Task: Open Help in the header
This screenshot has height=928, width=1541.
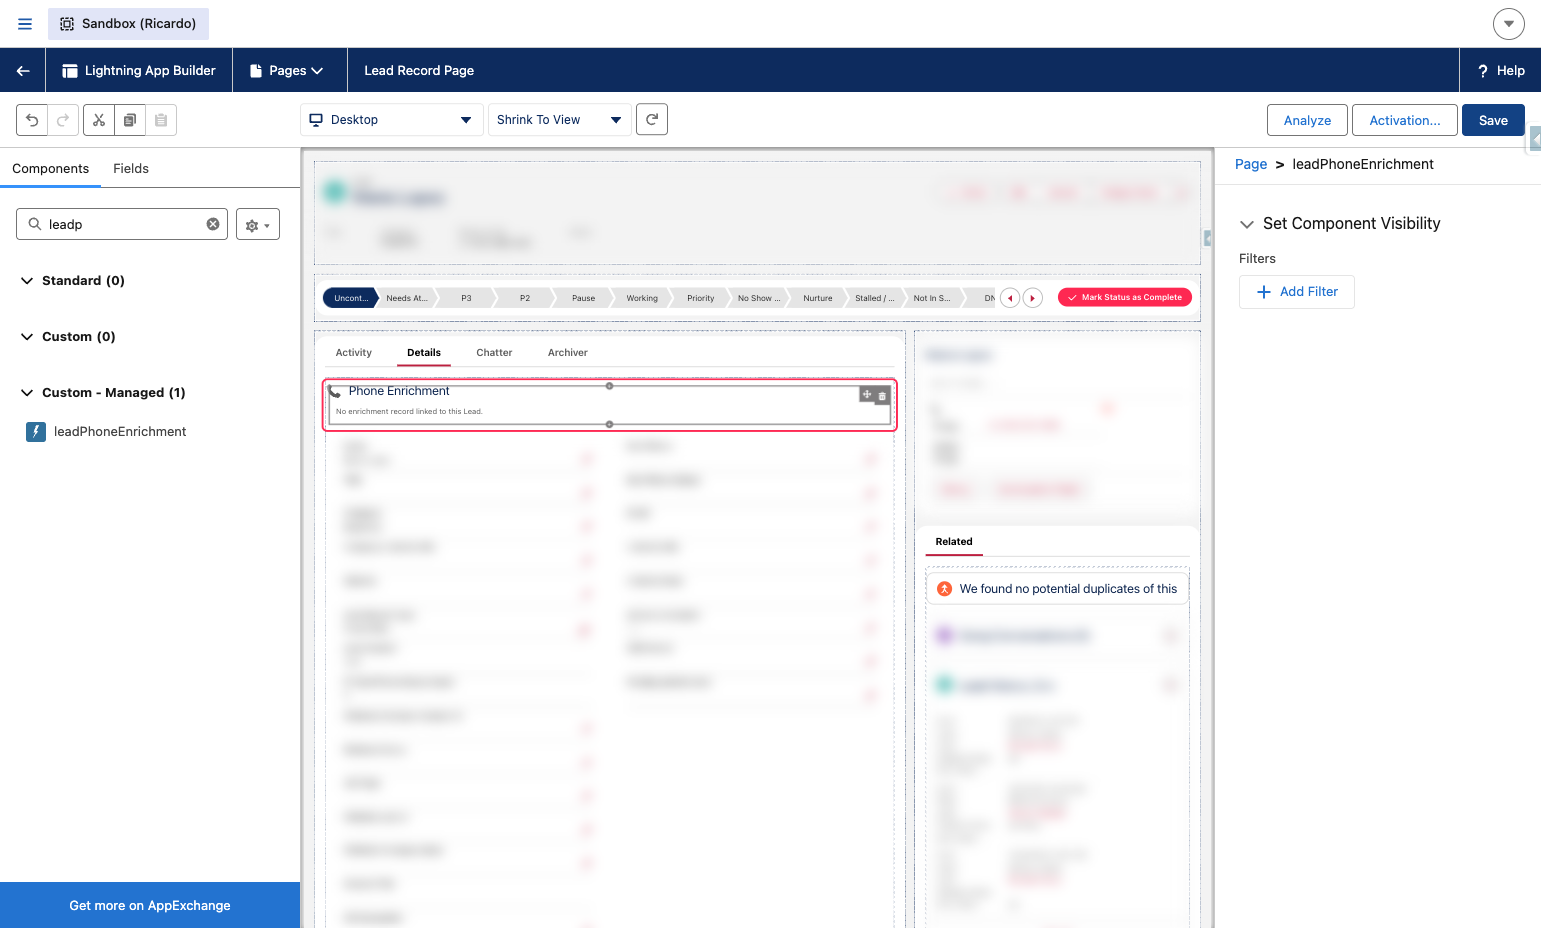Action: 1501,71
